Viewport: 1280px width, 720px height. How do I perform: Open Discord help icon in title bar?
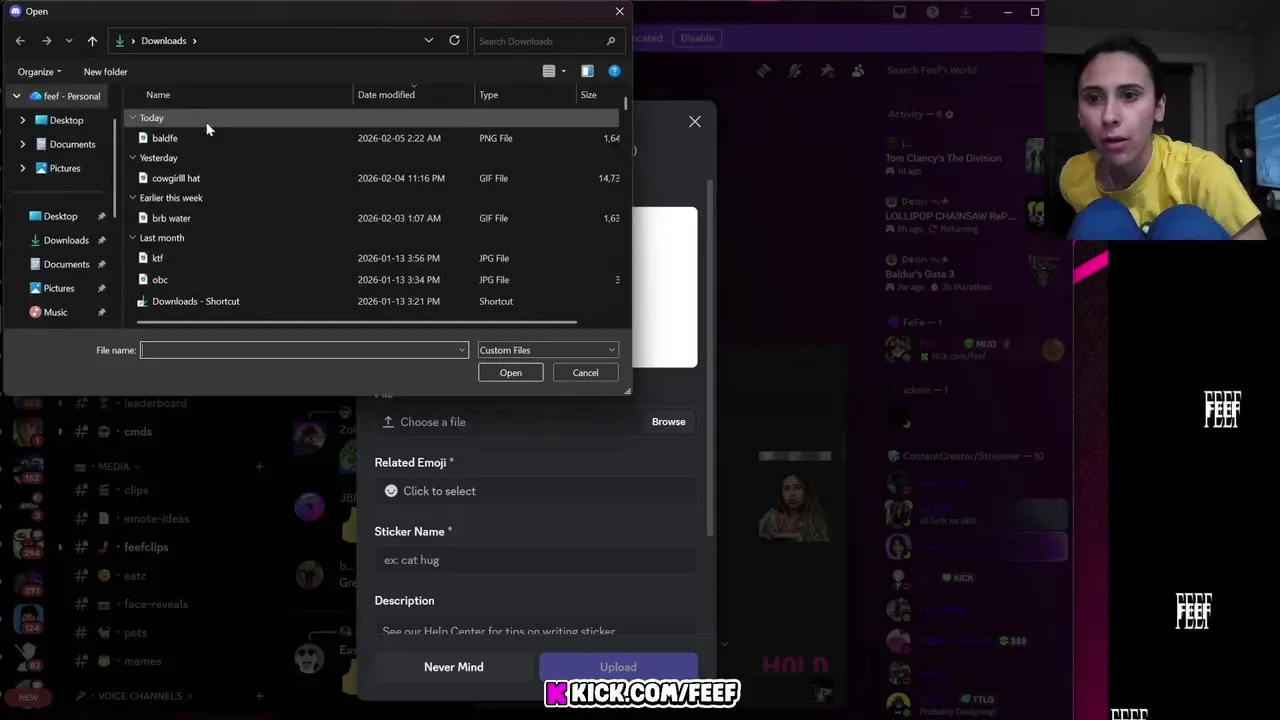(932, 12)
